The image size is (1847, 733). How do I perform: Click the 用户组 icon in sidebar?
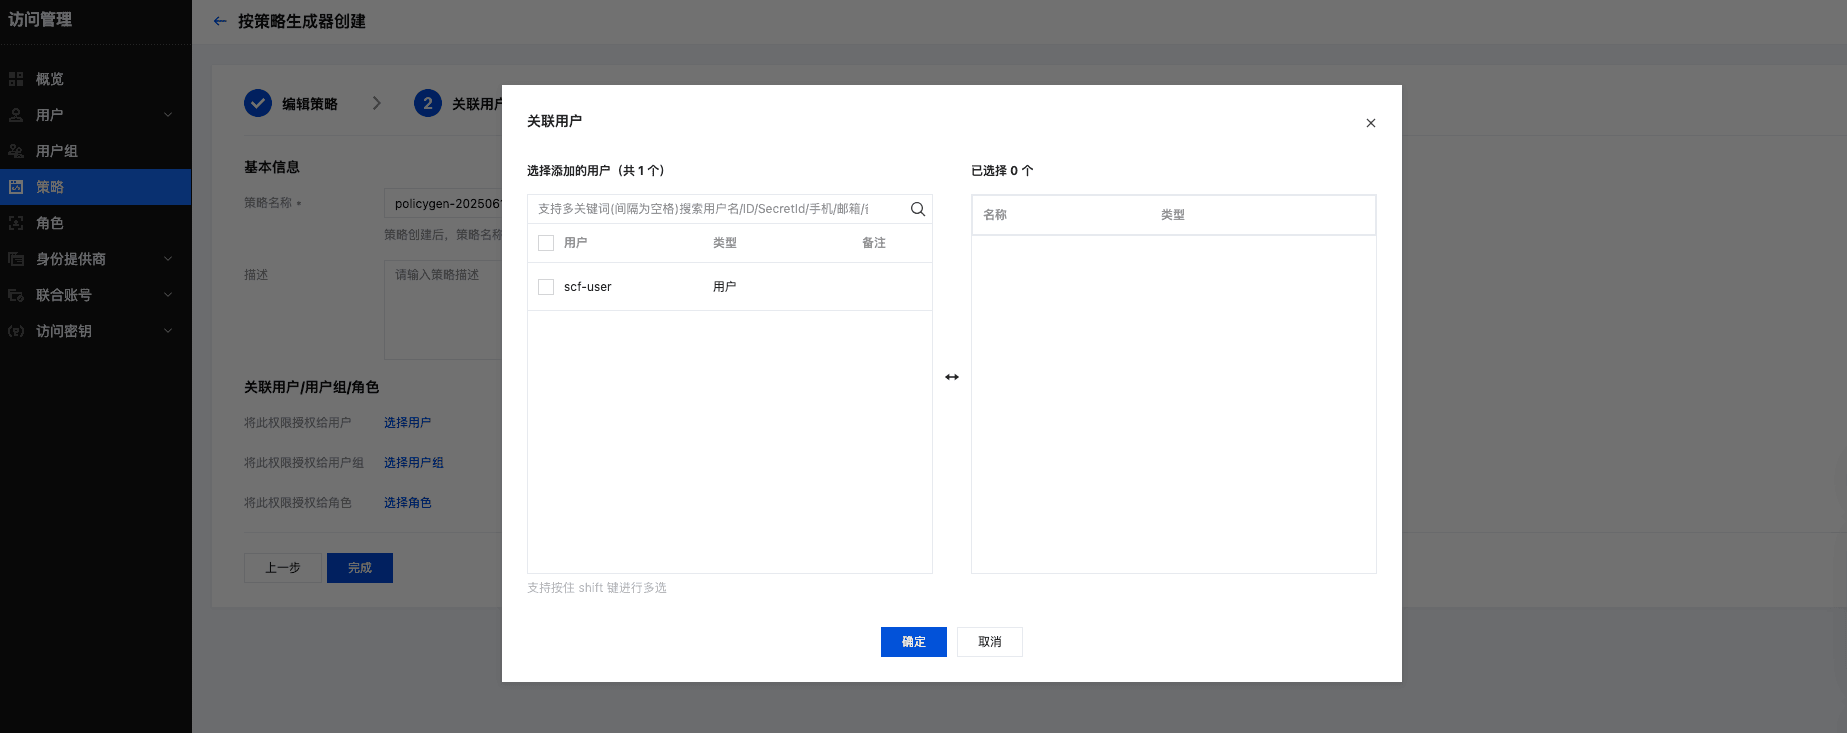pos(16,151)
